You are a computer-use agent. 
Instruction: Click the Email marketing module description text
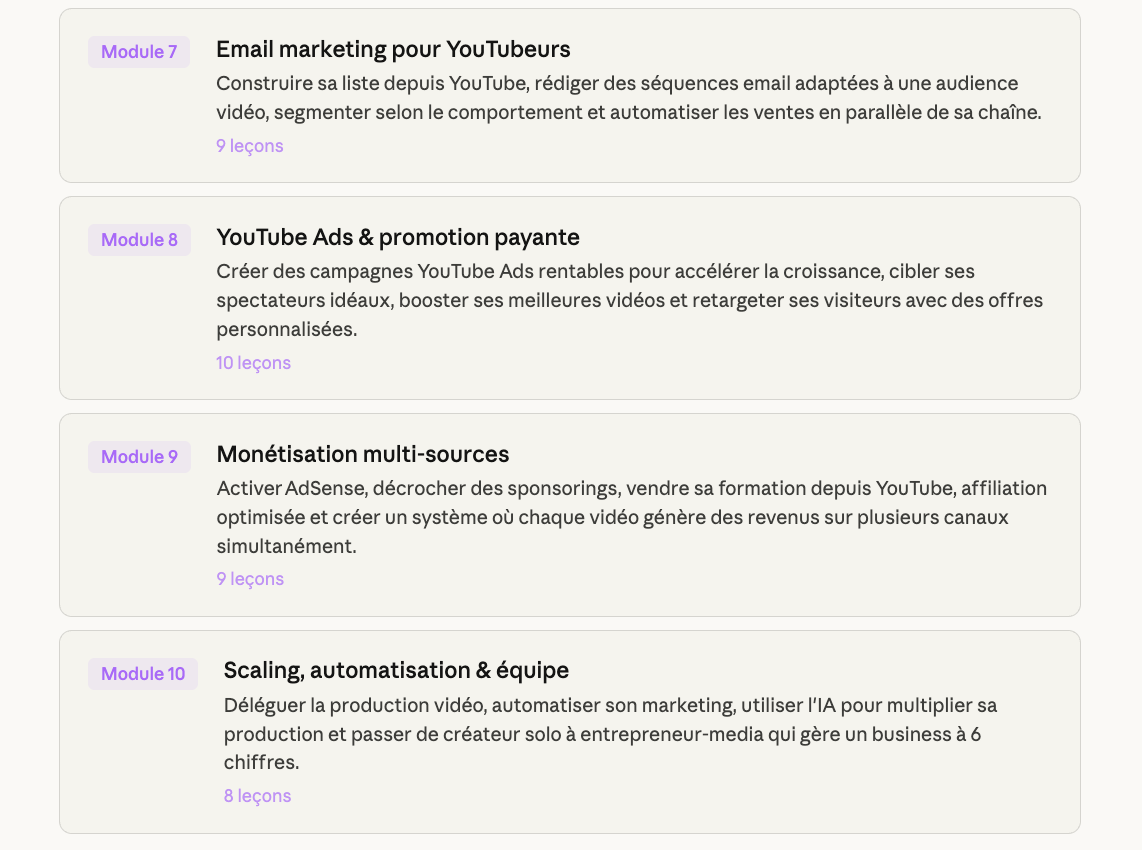coord(628,98)
